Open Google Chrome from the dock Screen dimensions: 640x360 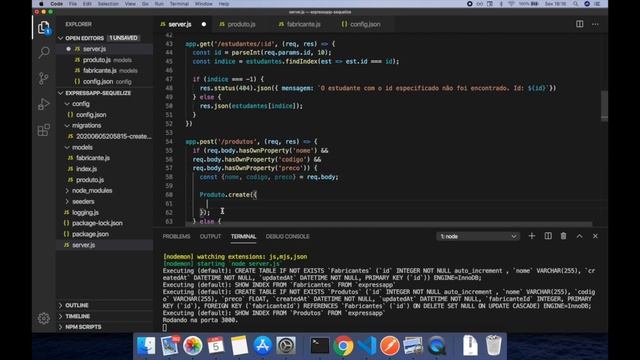[343, 345]
